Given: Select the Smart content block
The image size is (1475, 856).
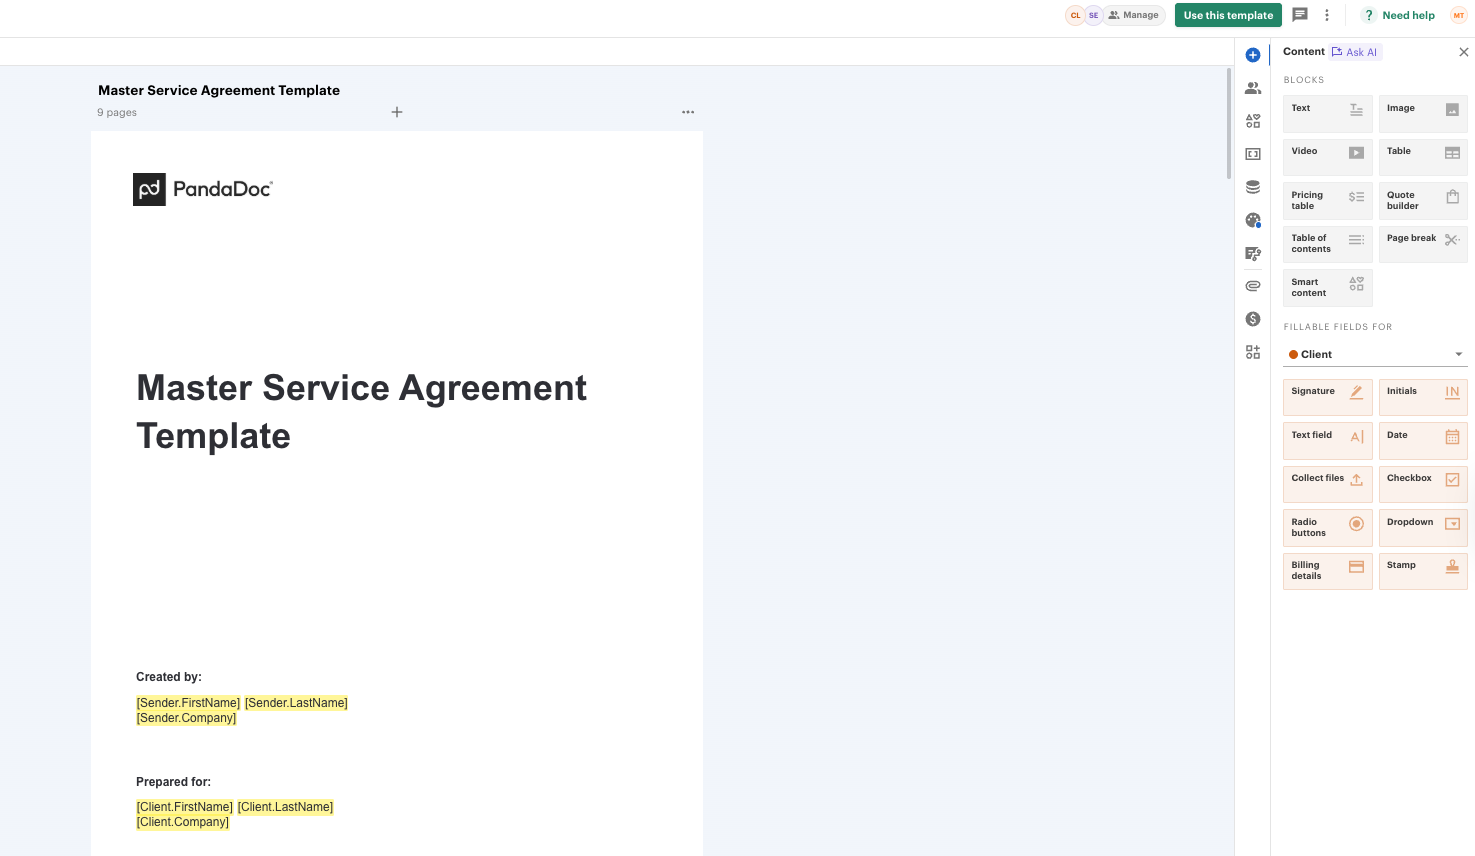Looking at the screenshot, I should (1328, 288).
